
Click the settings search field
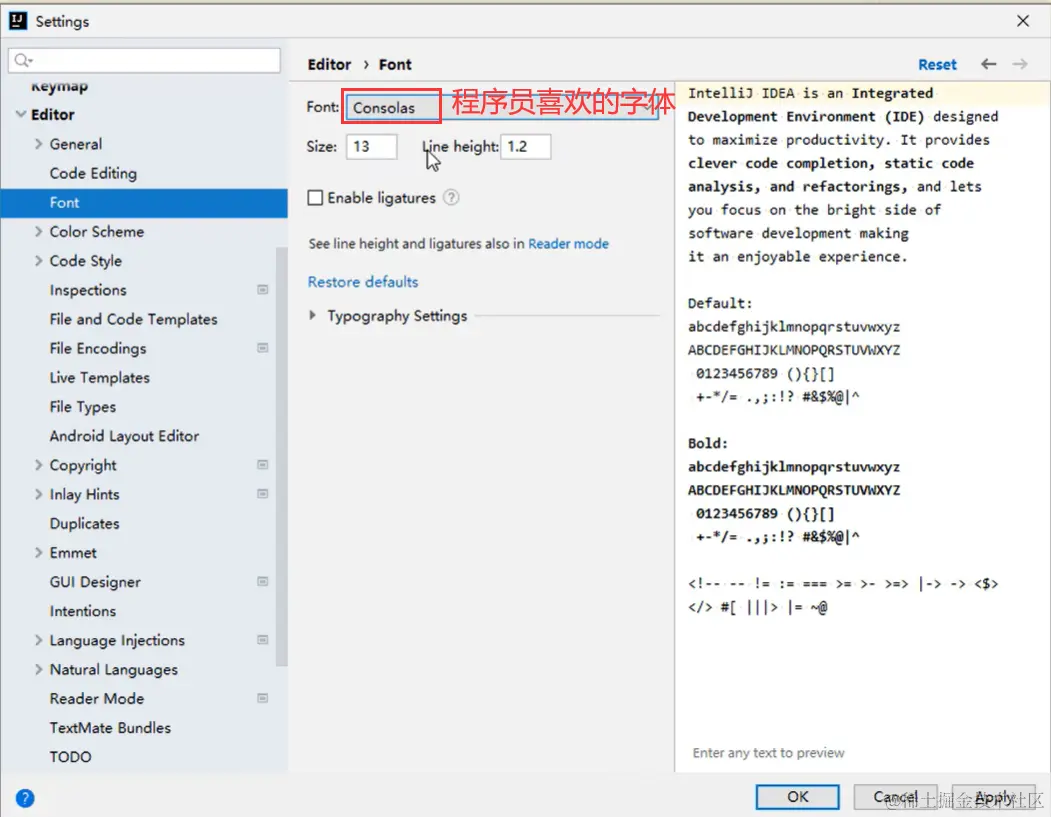pyautogui.click(x=144, y=60)
